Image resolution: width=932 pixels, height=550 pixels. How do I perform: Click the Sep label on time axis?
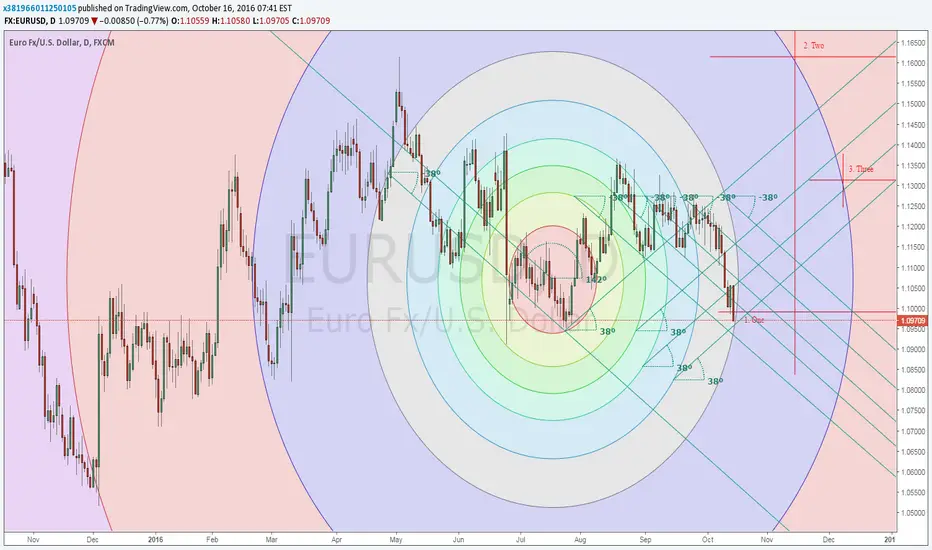pyautogui.click(x=646, y=540)
